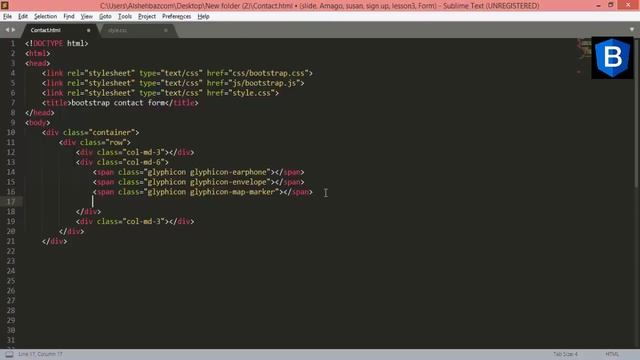The image size is (640, 360).
Task: Click the unsaved dot on Contact.html tab
Action: [89, 30]
